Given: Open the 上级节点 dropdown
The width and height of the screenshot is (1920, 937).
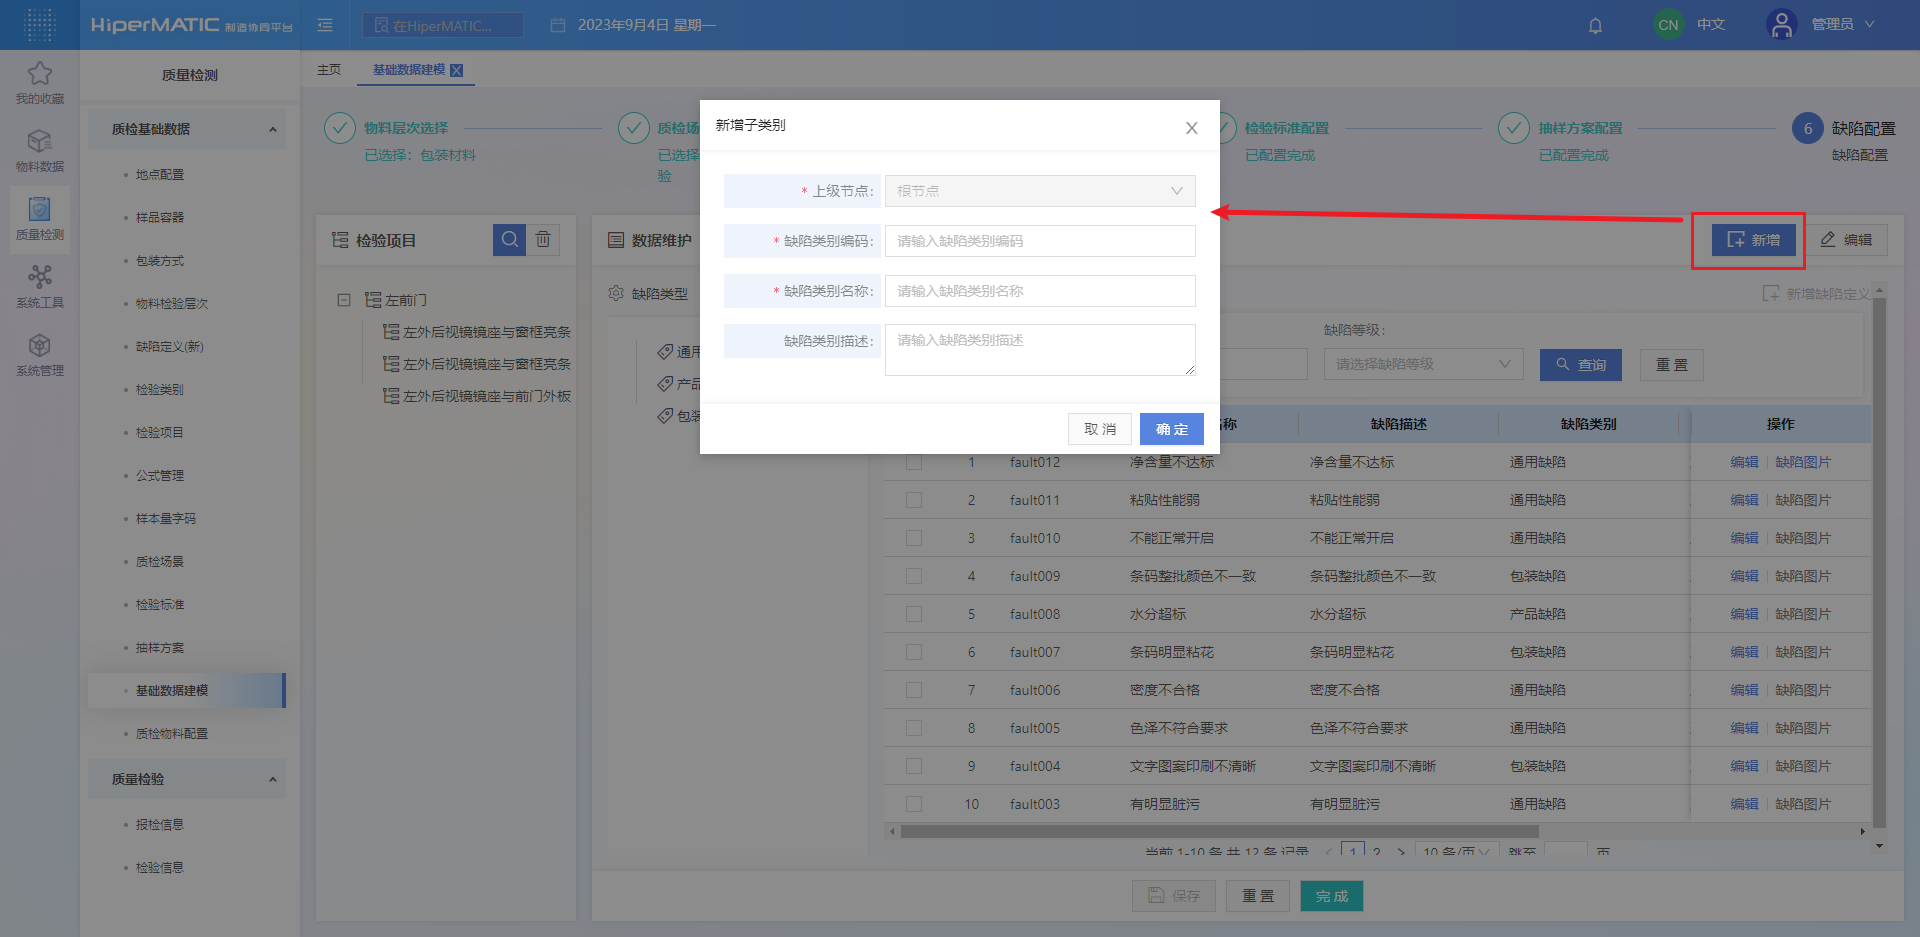Looking at the screenshot, I should pyautogui.click(x=1040, y=191).
